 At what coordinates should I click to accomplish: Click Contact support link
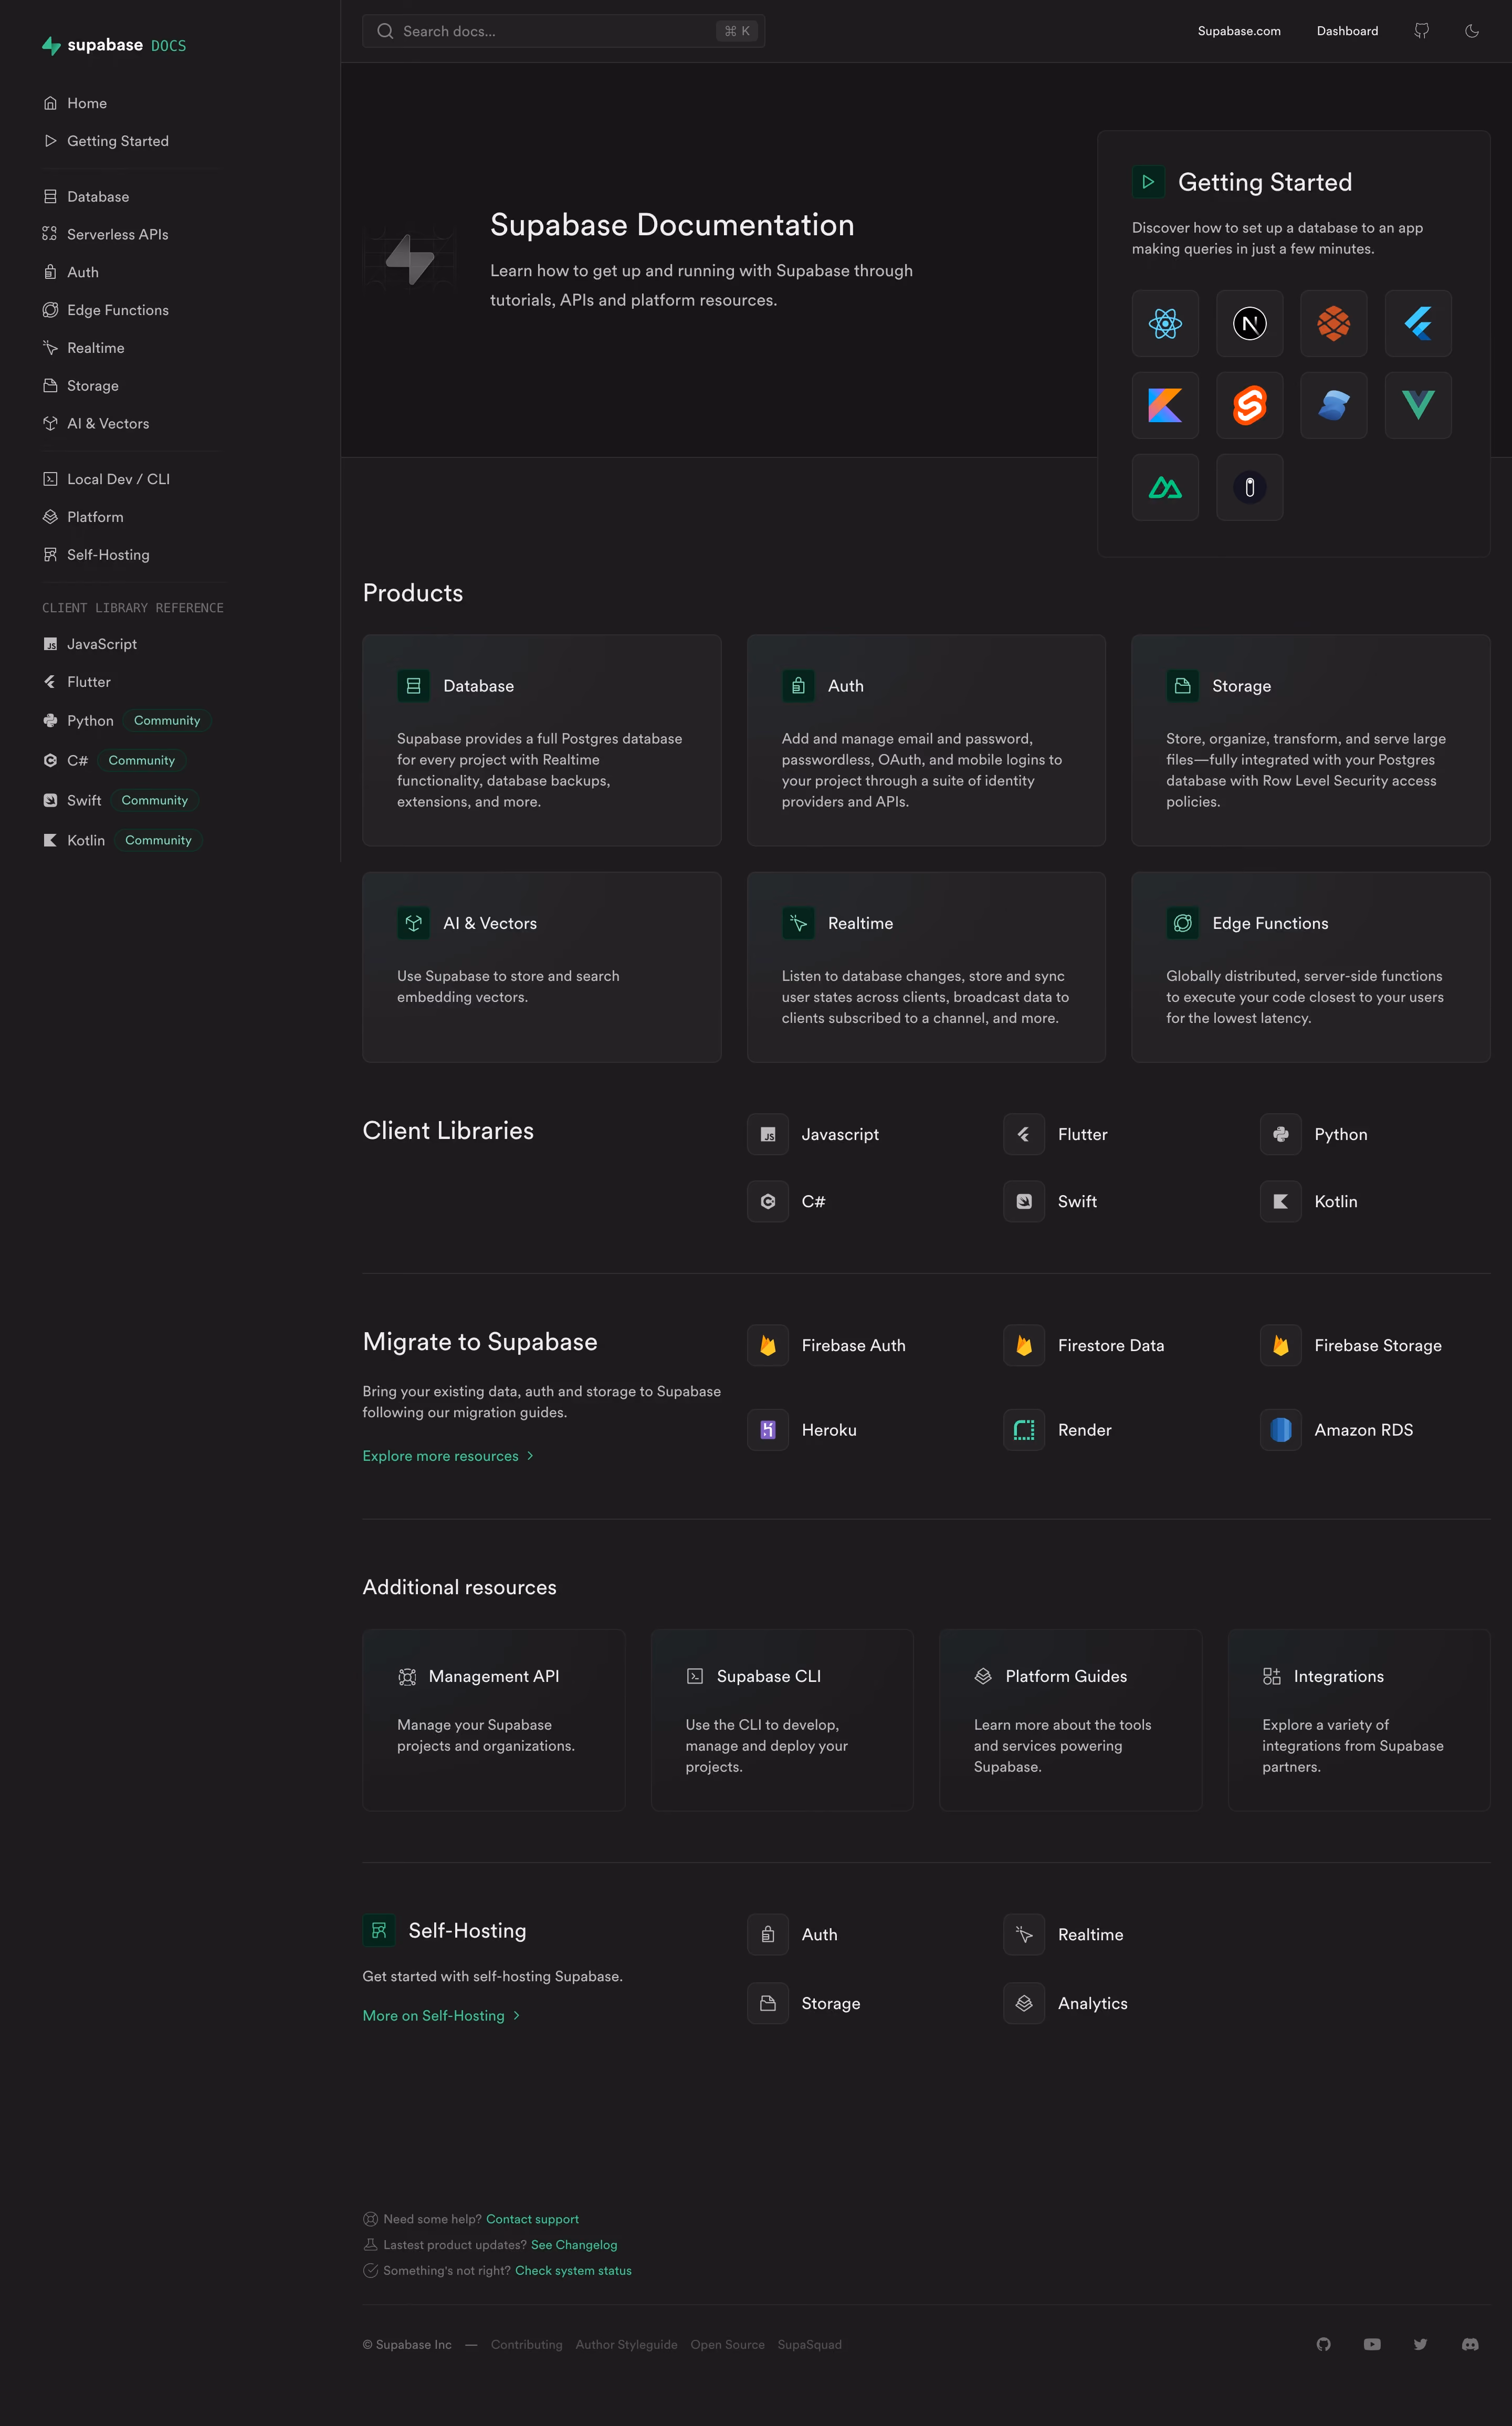(532, 2219)
